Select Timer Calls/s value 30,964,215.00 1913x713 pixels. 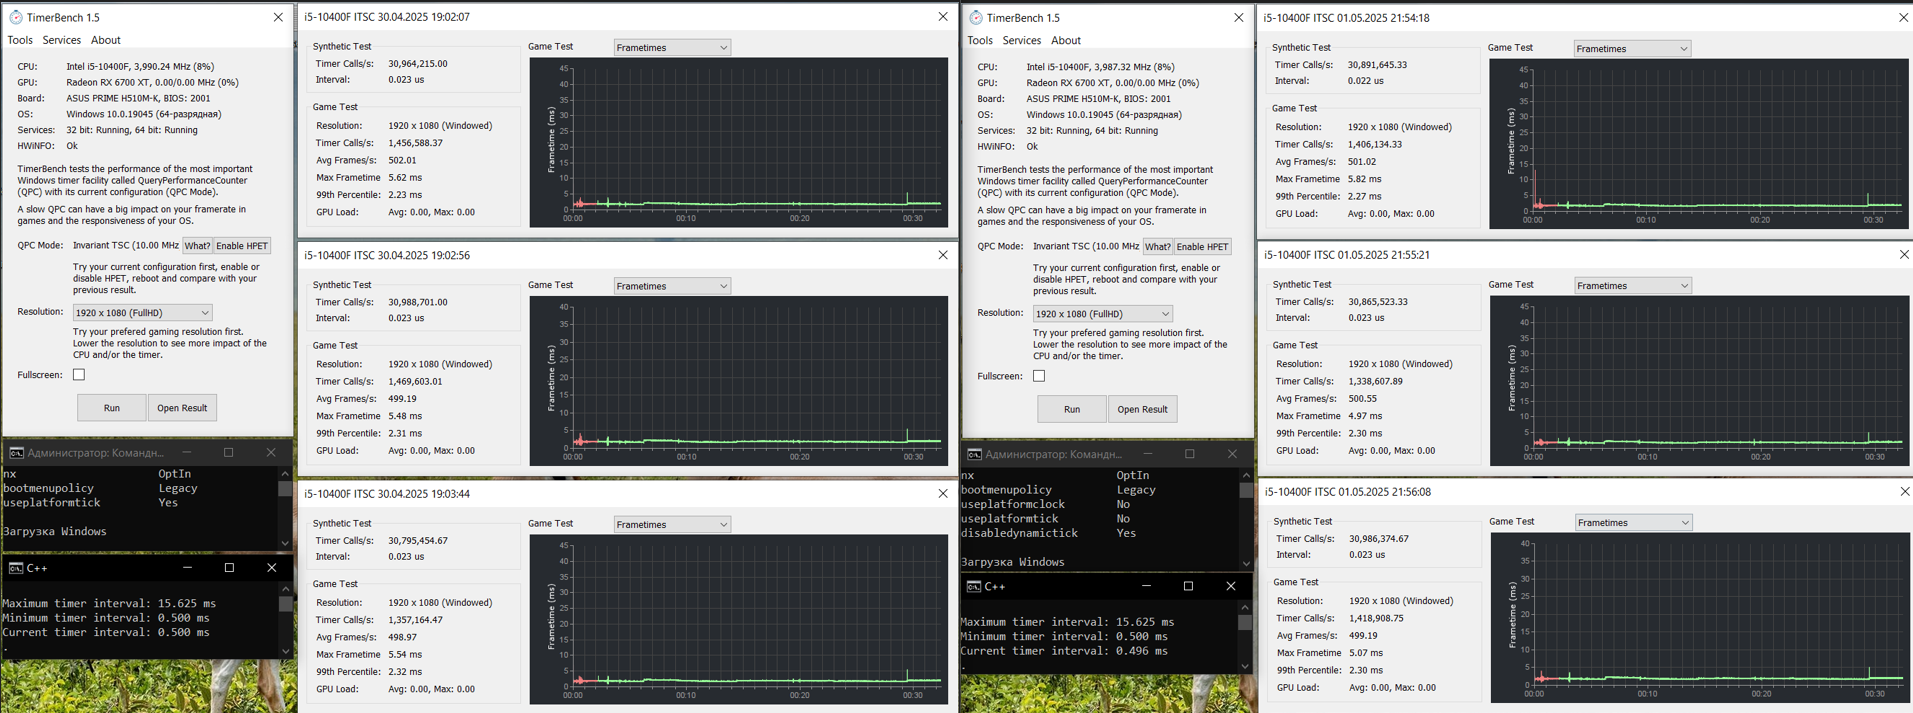[x=418, y=63]
